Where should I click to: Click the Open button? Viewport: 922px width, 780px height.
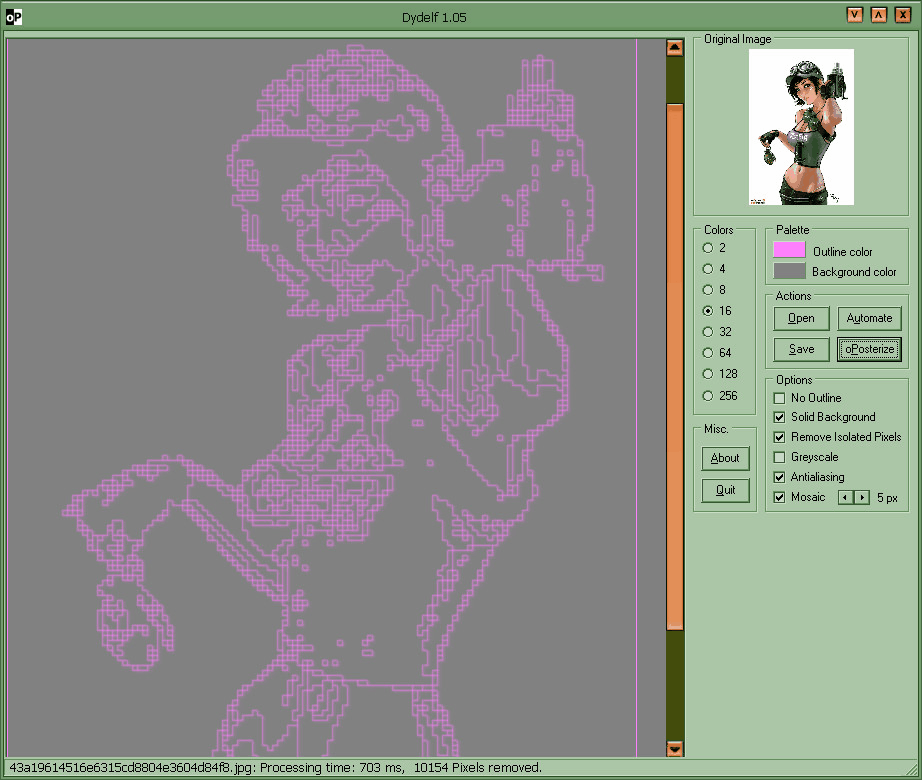(801, 318)
